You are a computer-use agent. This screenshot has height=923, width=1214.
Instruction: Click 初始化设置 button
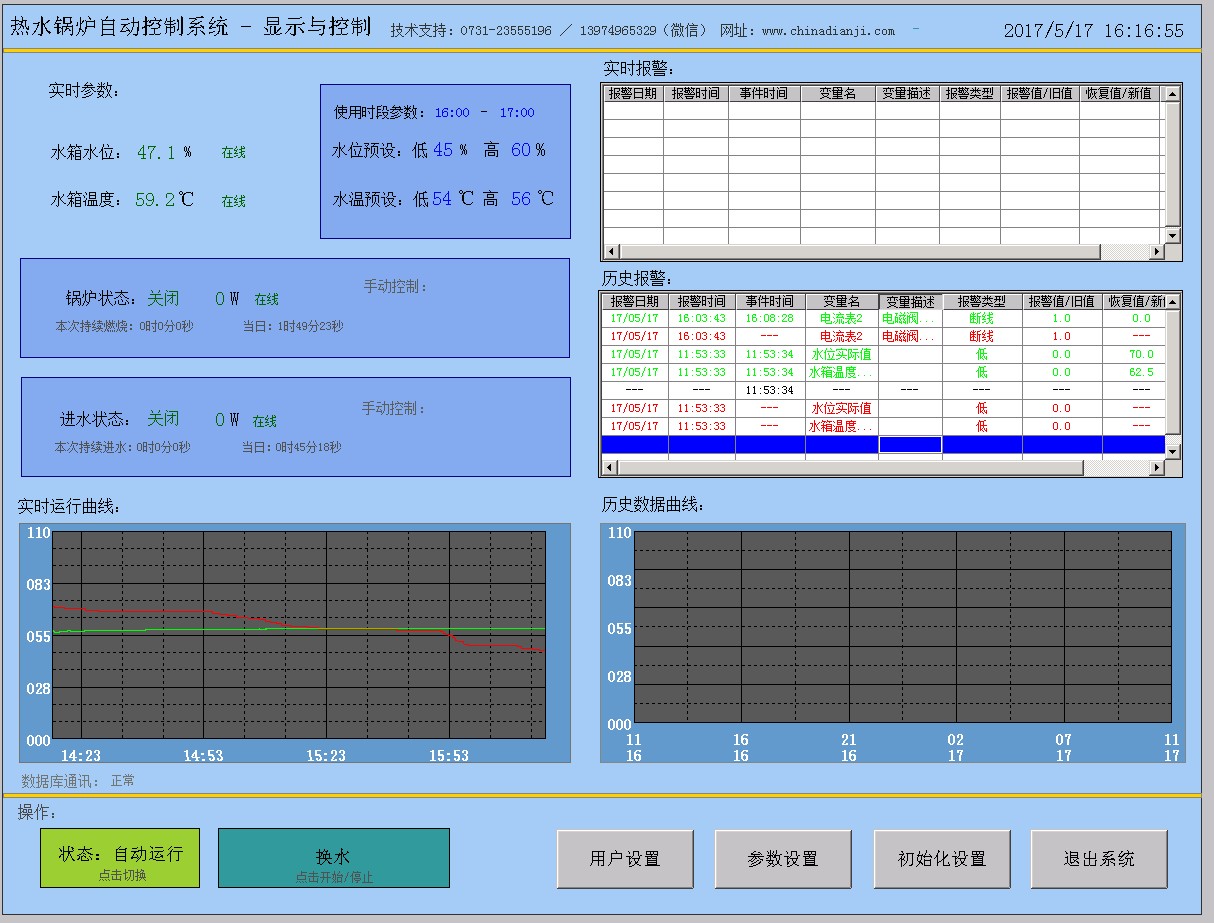click(x=941, y=859)
